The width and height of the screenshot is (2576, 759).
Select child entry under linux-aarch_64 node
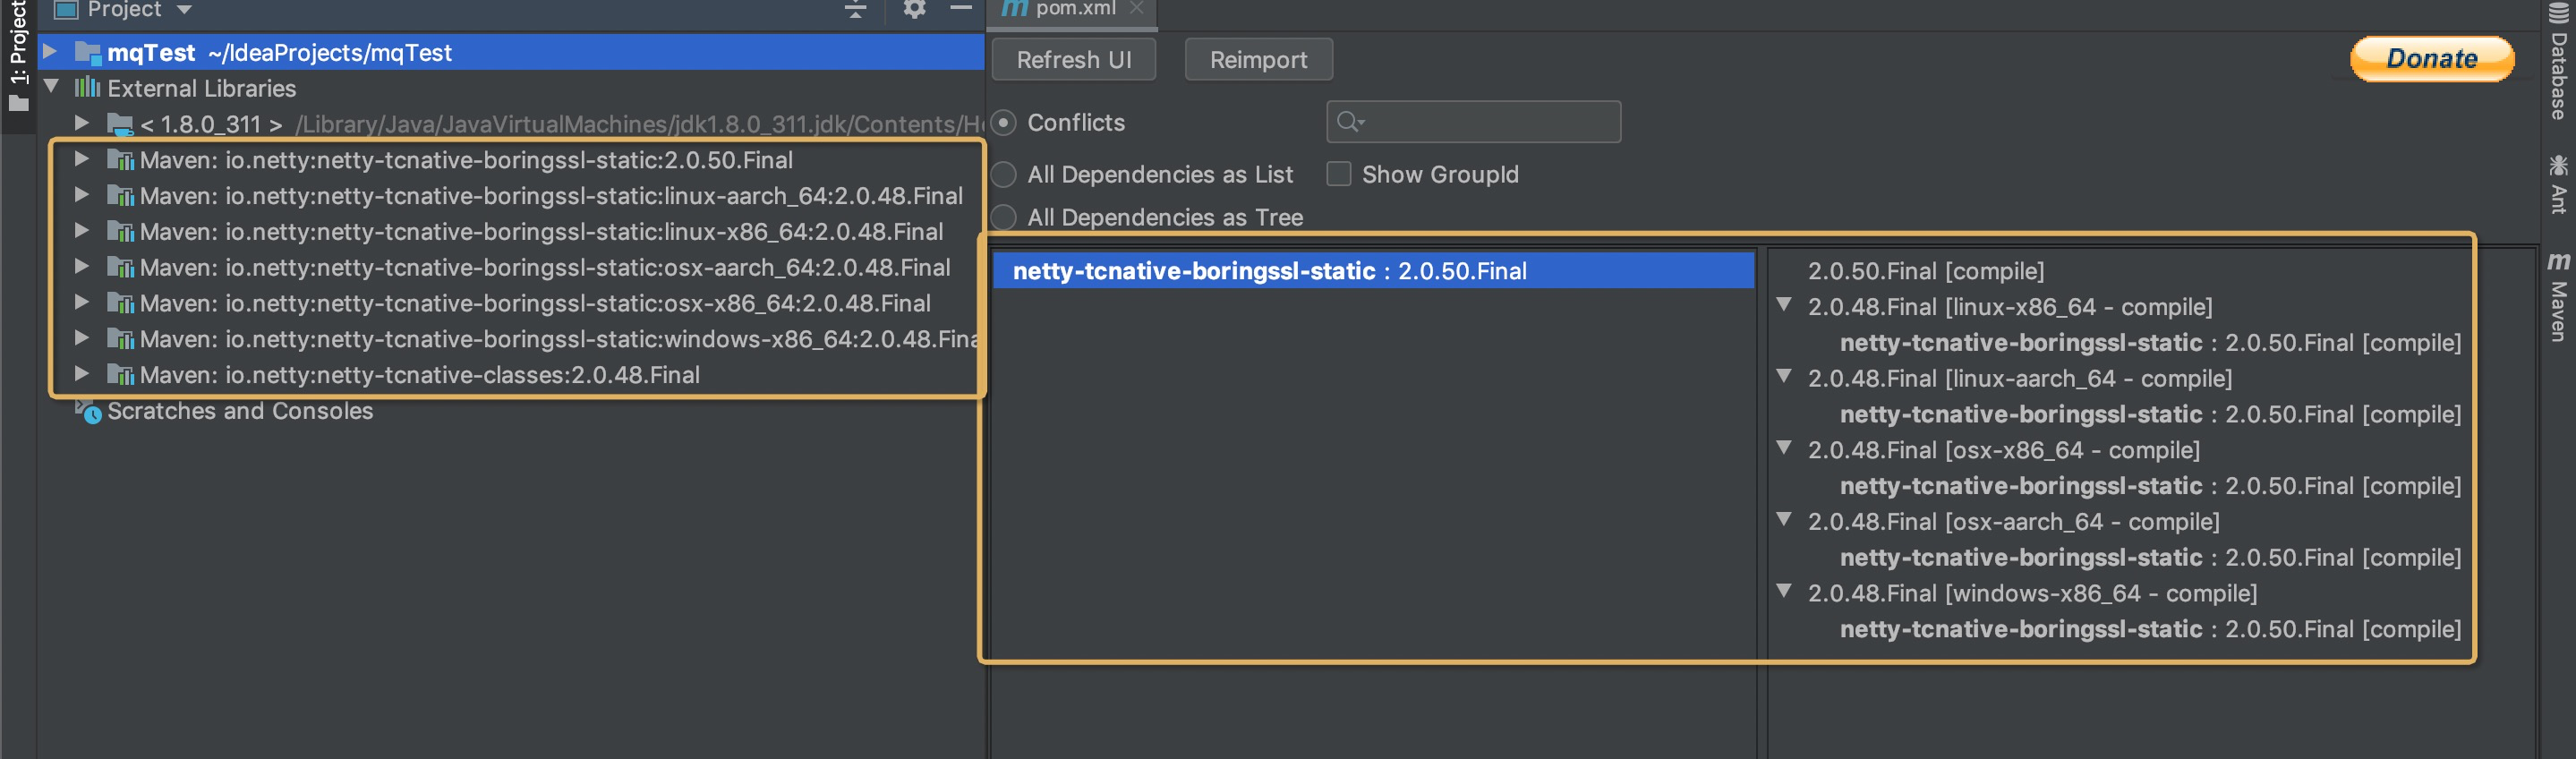click(2150, 414)
